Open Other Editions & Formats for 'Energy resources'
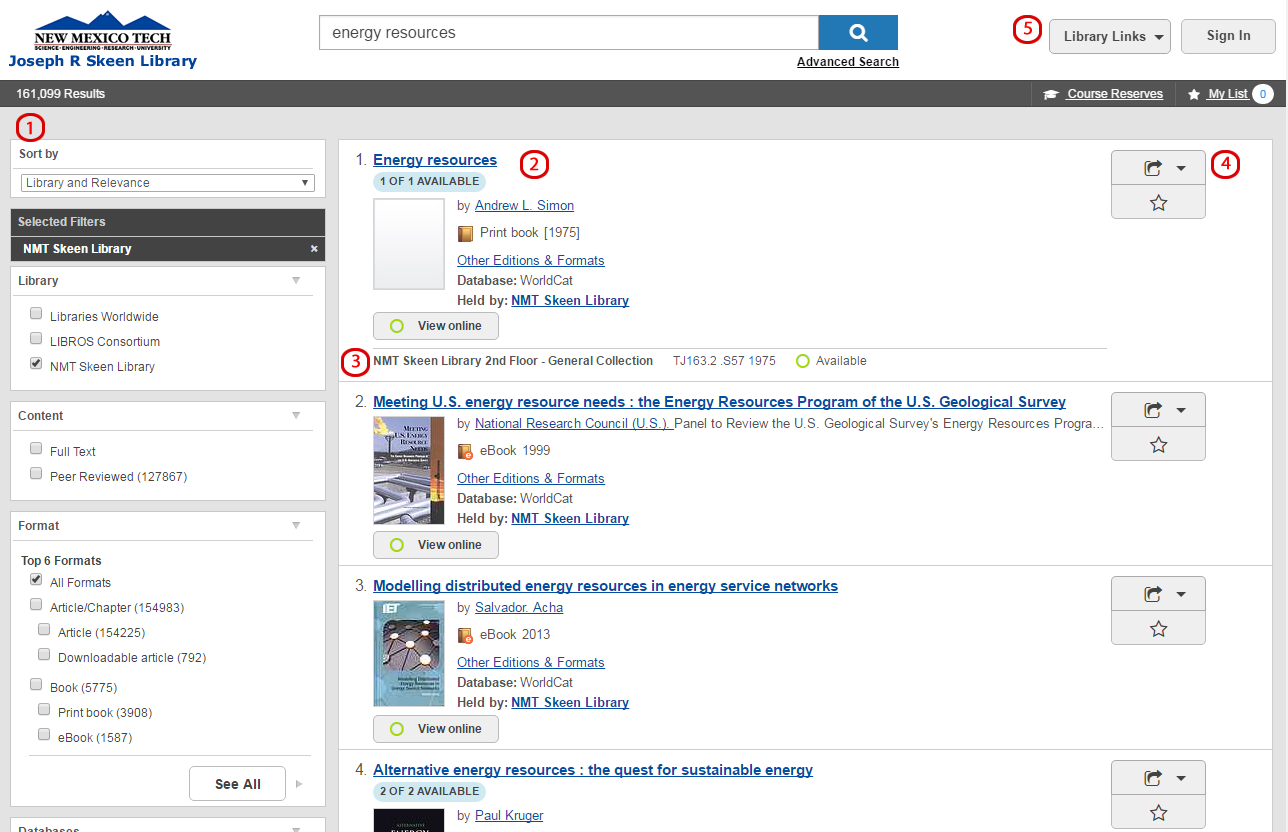This screenshot has height=832, width=1288. pos(531,260)
